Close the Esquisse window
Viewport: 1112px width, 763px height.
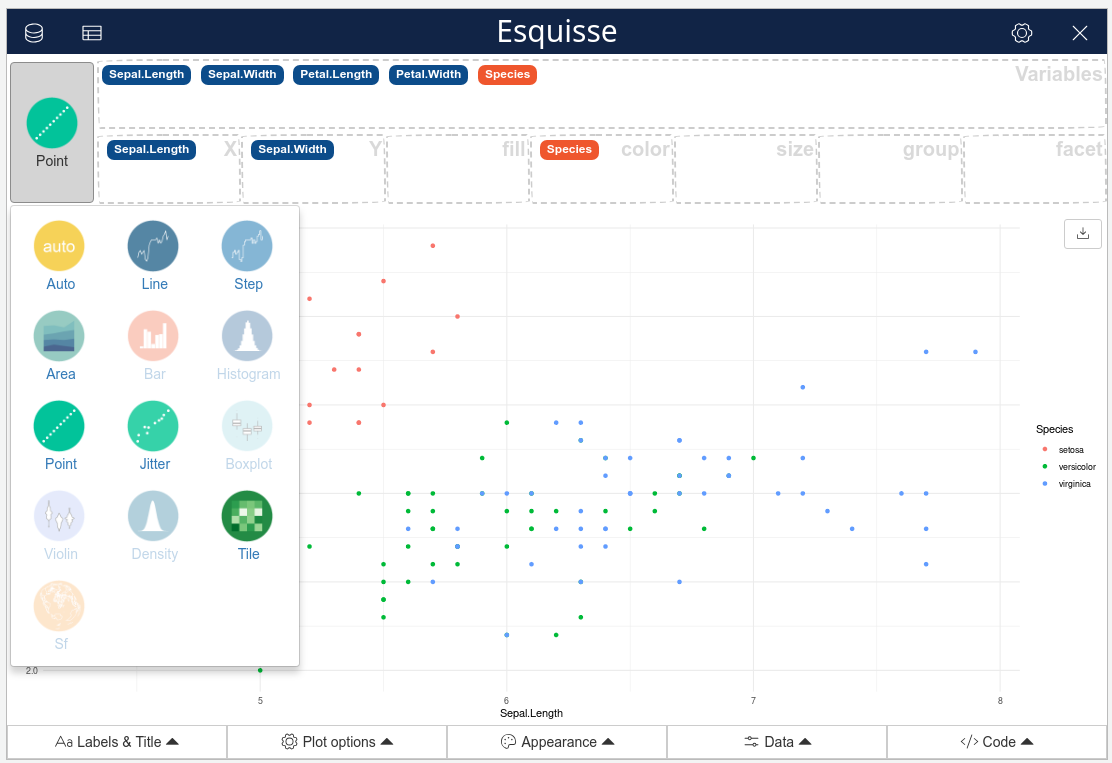[x=1080, y=33]
